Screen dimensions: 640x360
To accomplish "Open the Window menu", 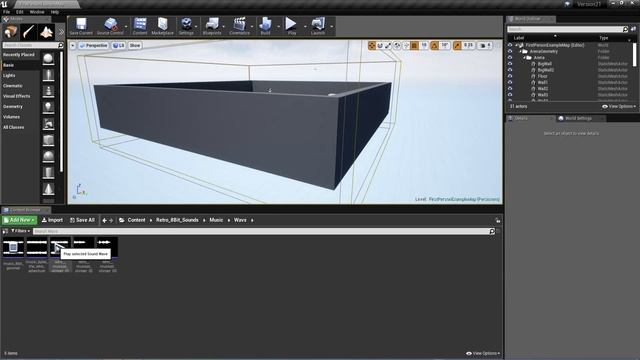I will pyautogui.click(x=37, y=12).
